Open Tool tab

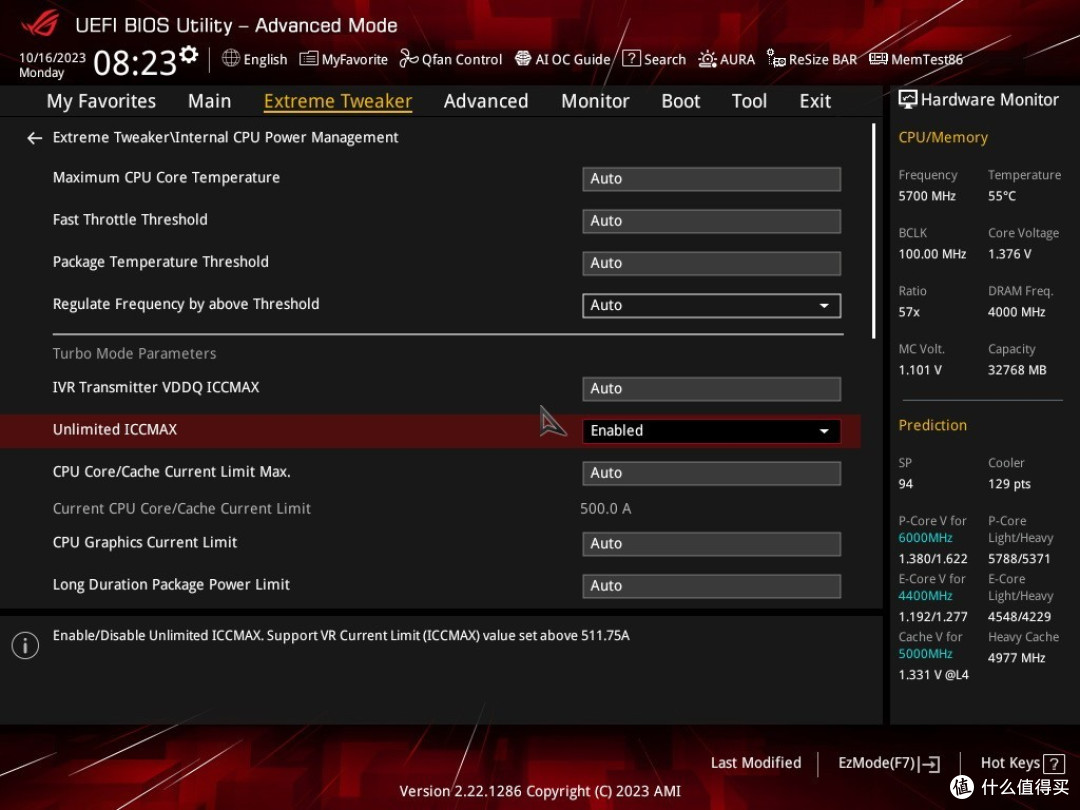(x=749, y=101)
